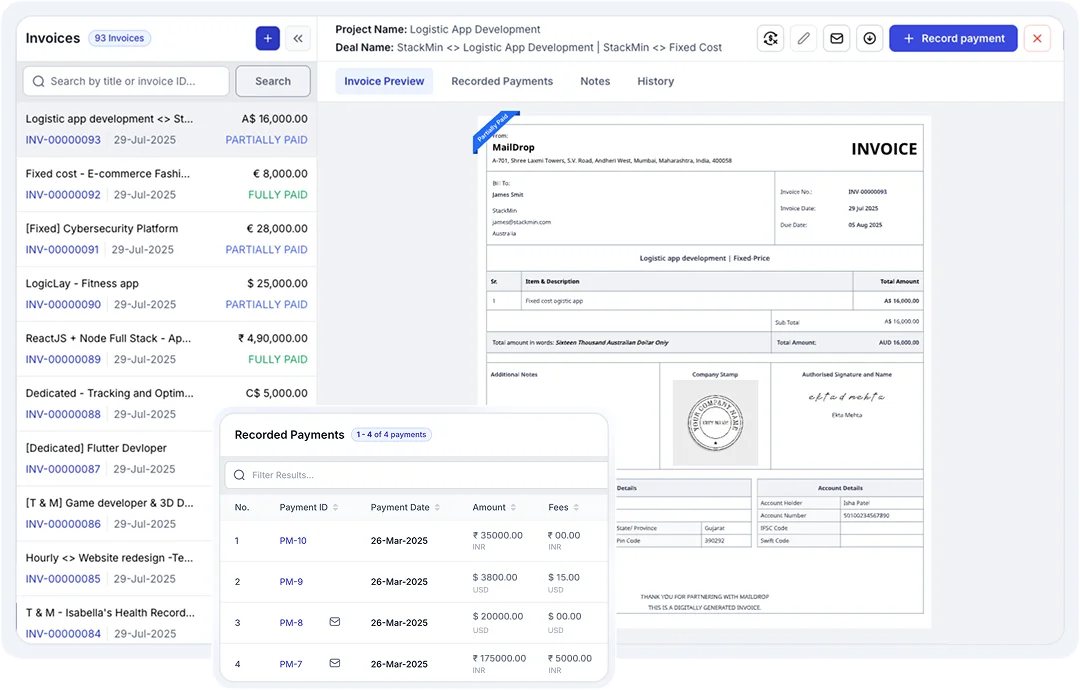Open payment link PM-10

pos(293,541)
